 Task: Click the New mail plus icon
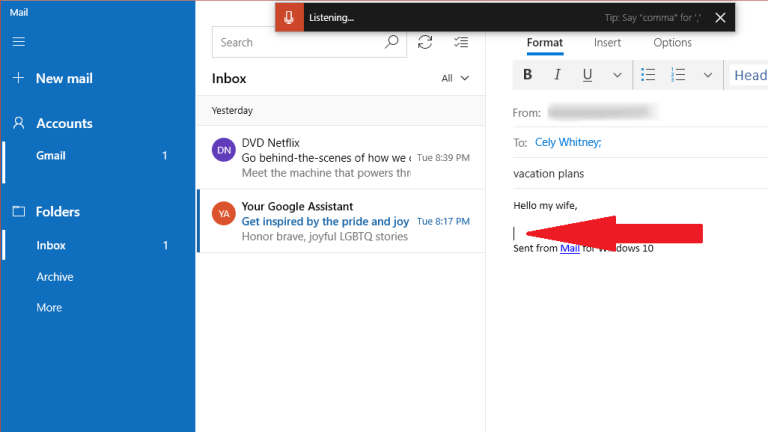pos(18,77)
